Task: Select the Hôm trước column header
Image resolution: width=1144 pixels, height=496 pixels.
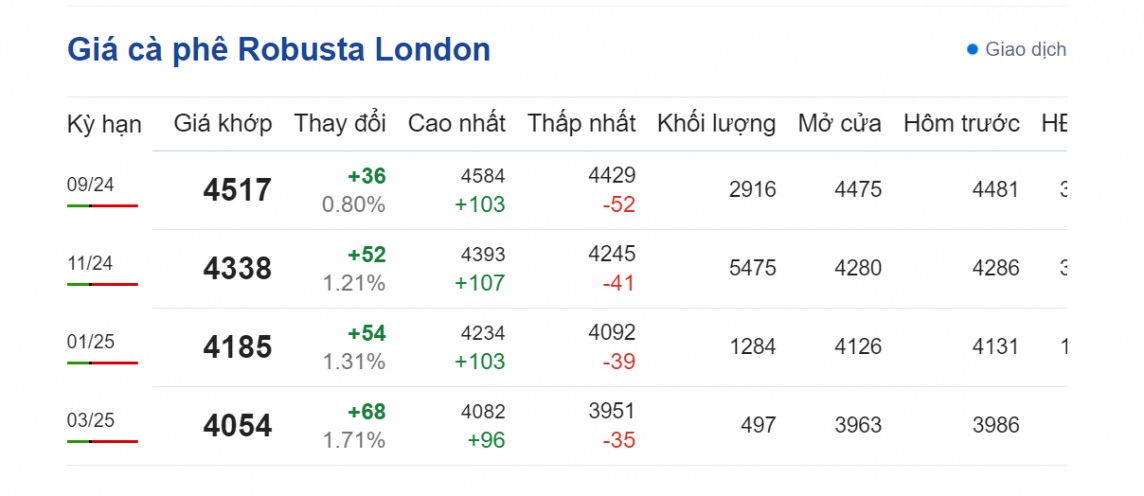Action: 961,124
